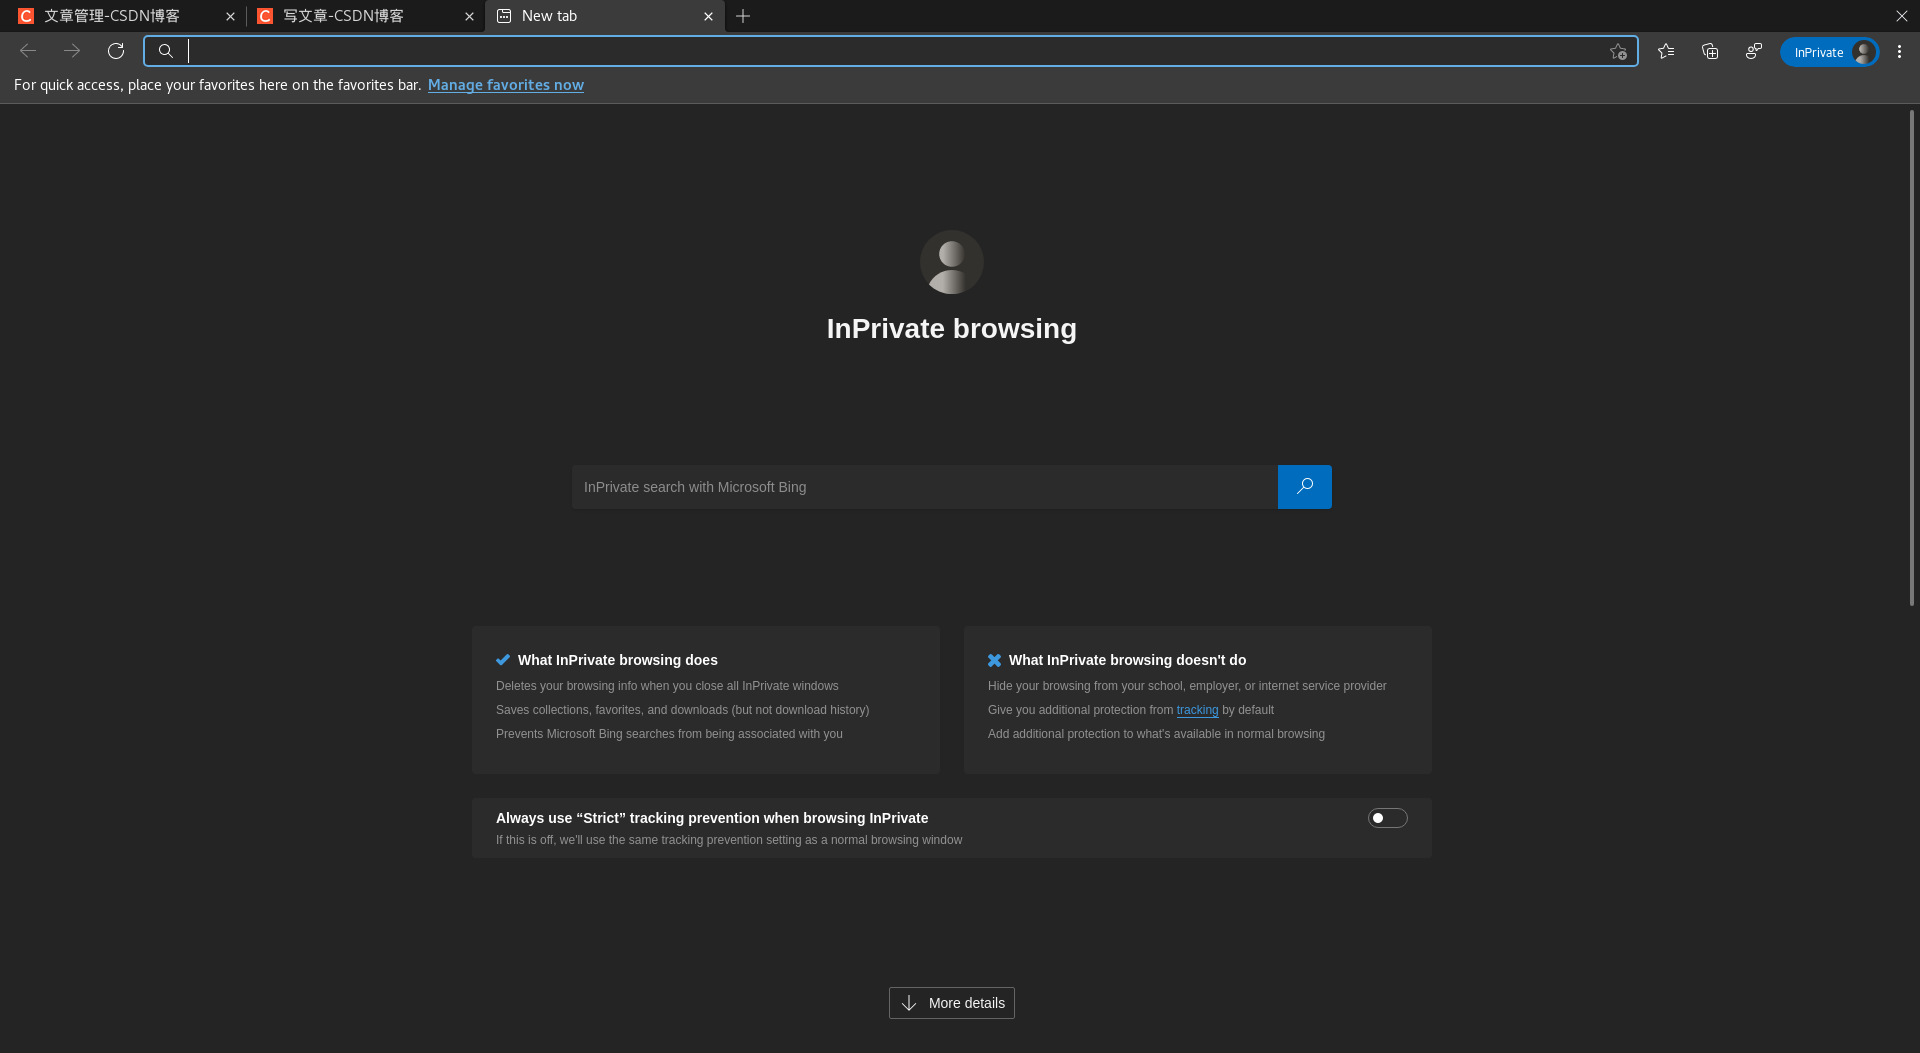Click the Manage favorites now link
Image resolution: width=1920 pixels, height=1053 pixels.
point(505,85)
